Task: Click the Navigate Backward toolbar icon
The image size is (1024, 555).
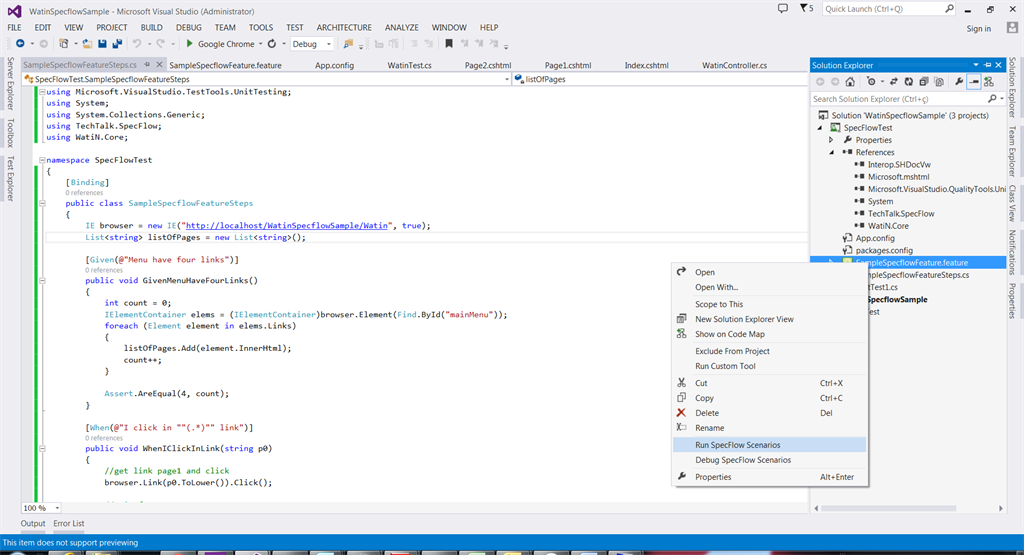Action: click(20, 44)
